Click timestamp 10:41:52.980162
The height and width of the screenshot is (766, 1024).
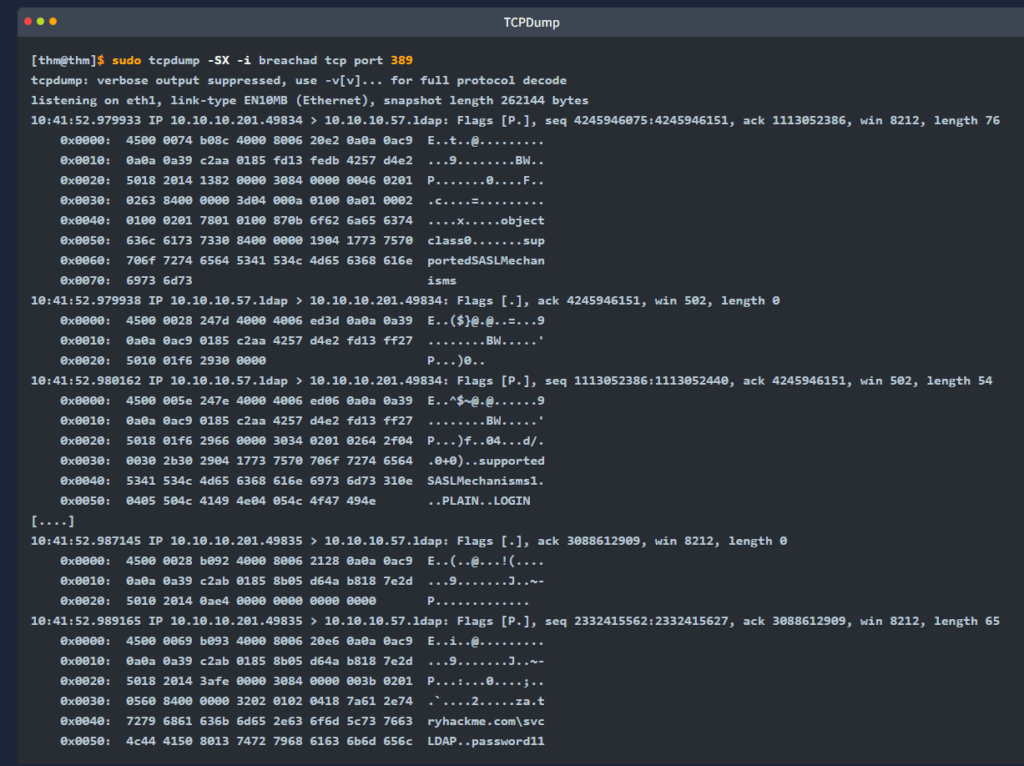pyautogui.click(x=86, y=381)
